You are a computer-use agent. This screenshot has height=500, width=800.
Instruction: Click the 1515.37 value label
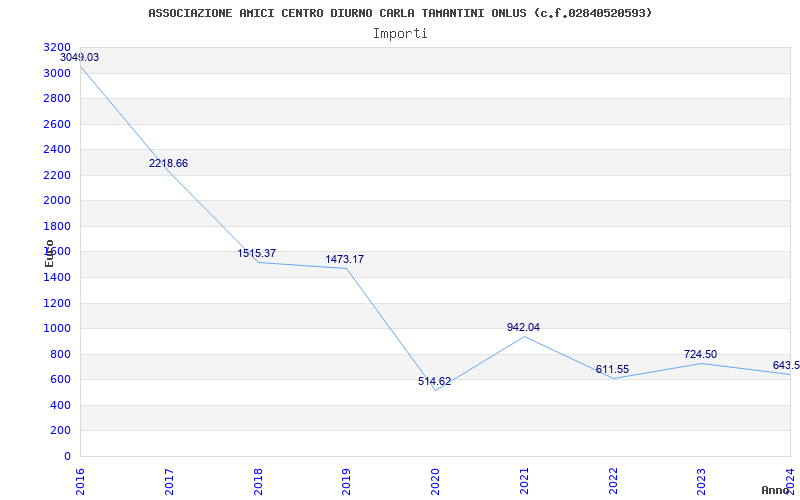click(x=256, y=253)
